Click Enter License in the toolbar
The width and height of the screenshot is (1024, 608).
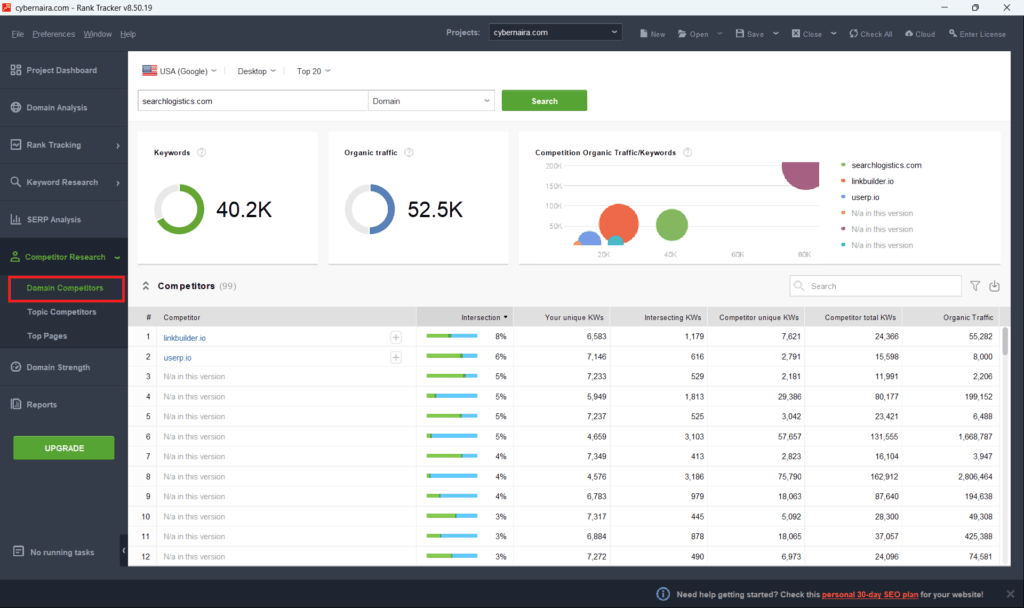coord(977,34)
